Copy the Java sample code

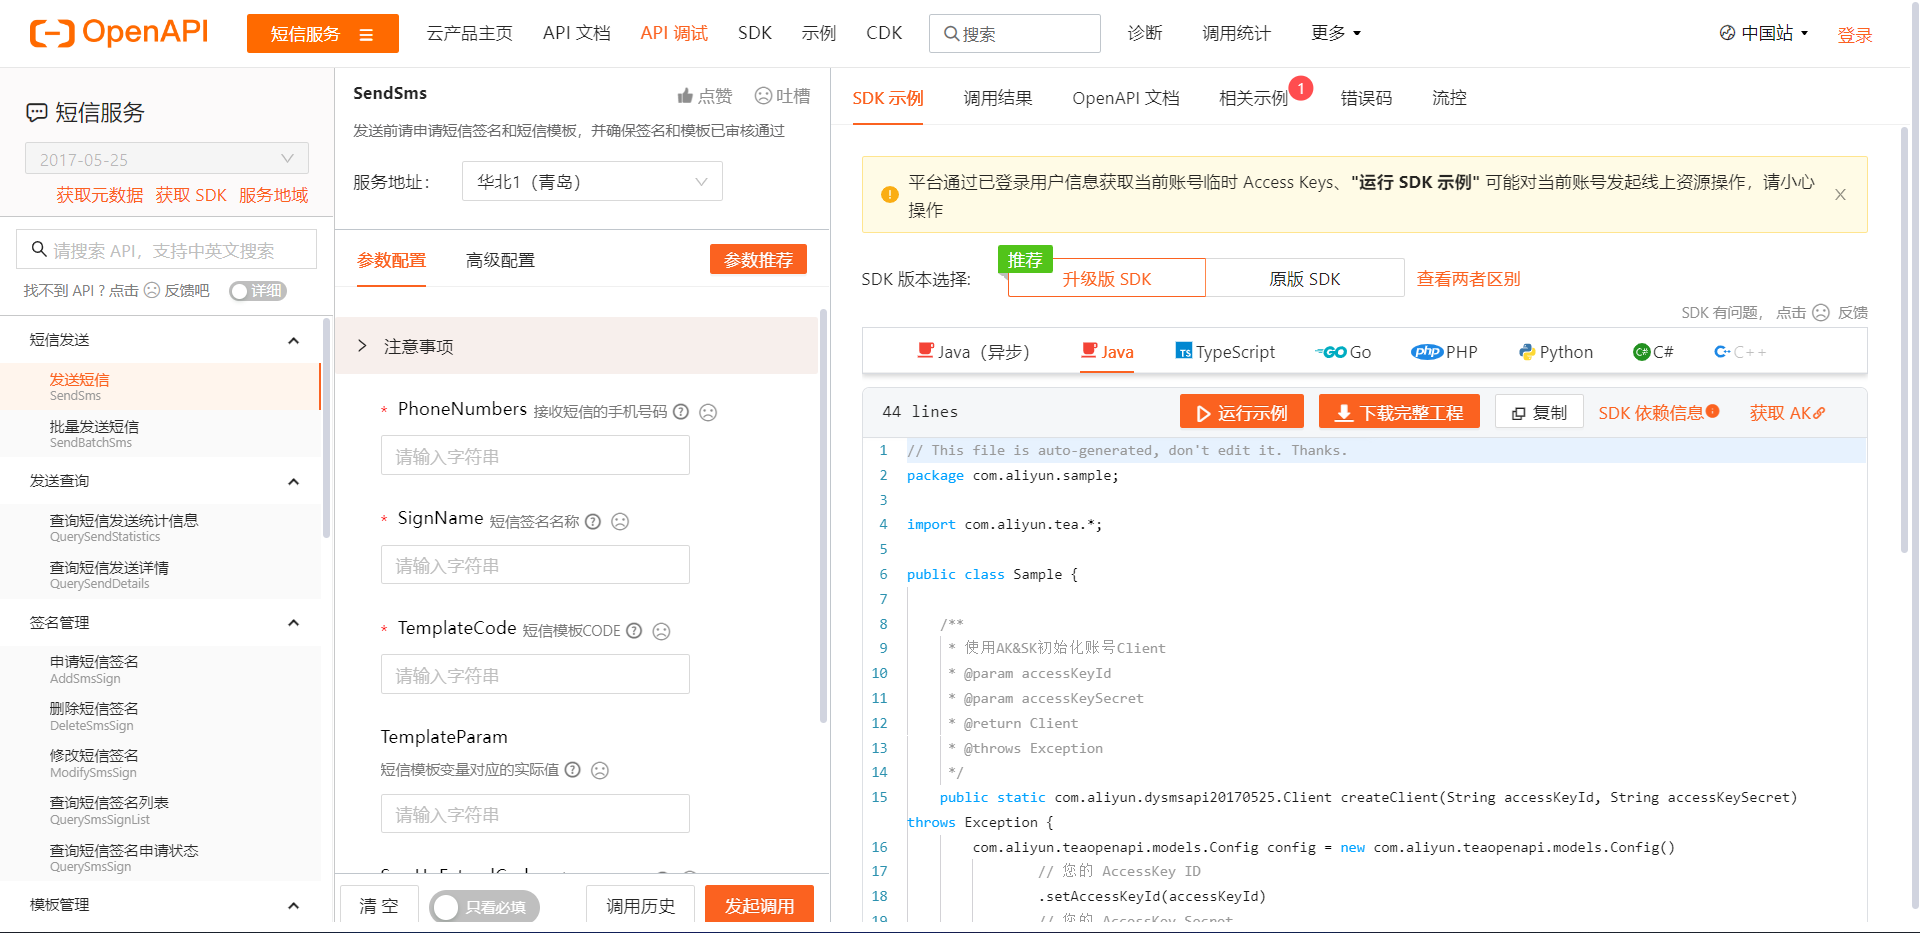[1539, 411]
